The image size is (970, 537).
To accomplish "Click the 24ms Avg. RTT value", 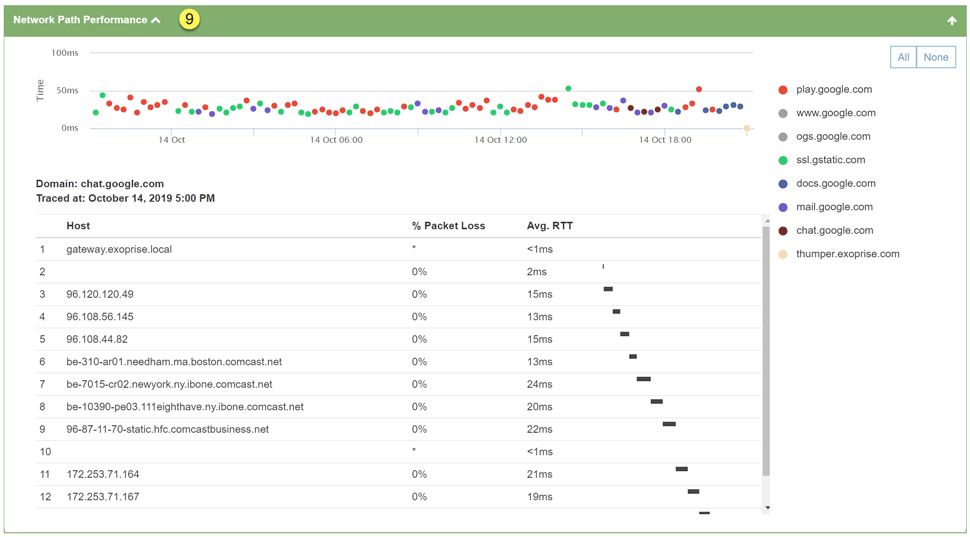I will [539, 384].
